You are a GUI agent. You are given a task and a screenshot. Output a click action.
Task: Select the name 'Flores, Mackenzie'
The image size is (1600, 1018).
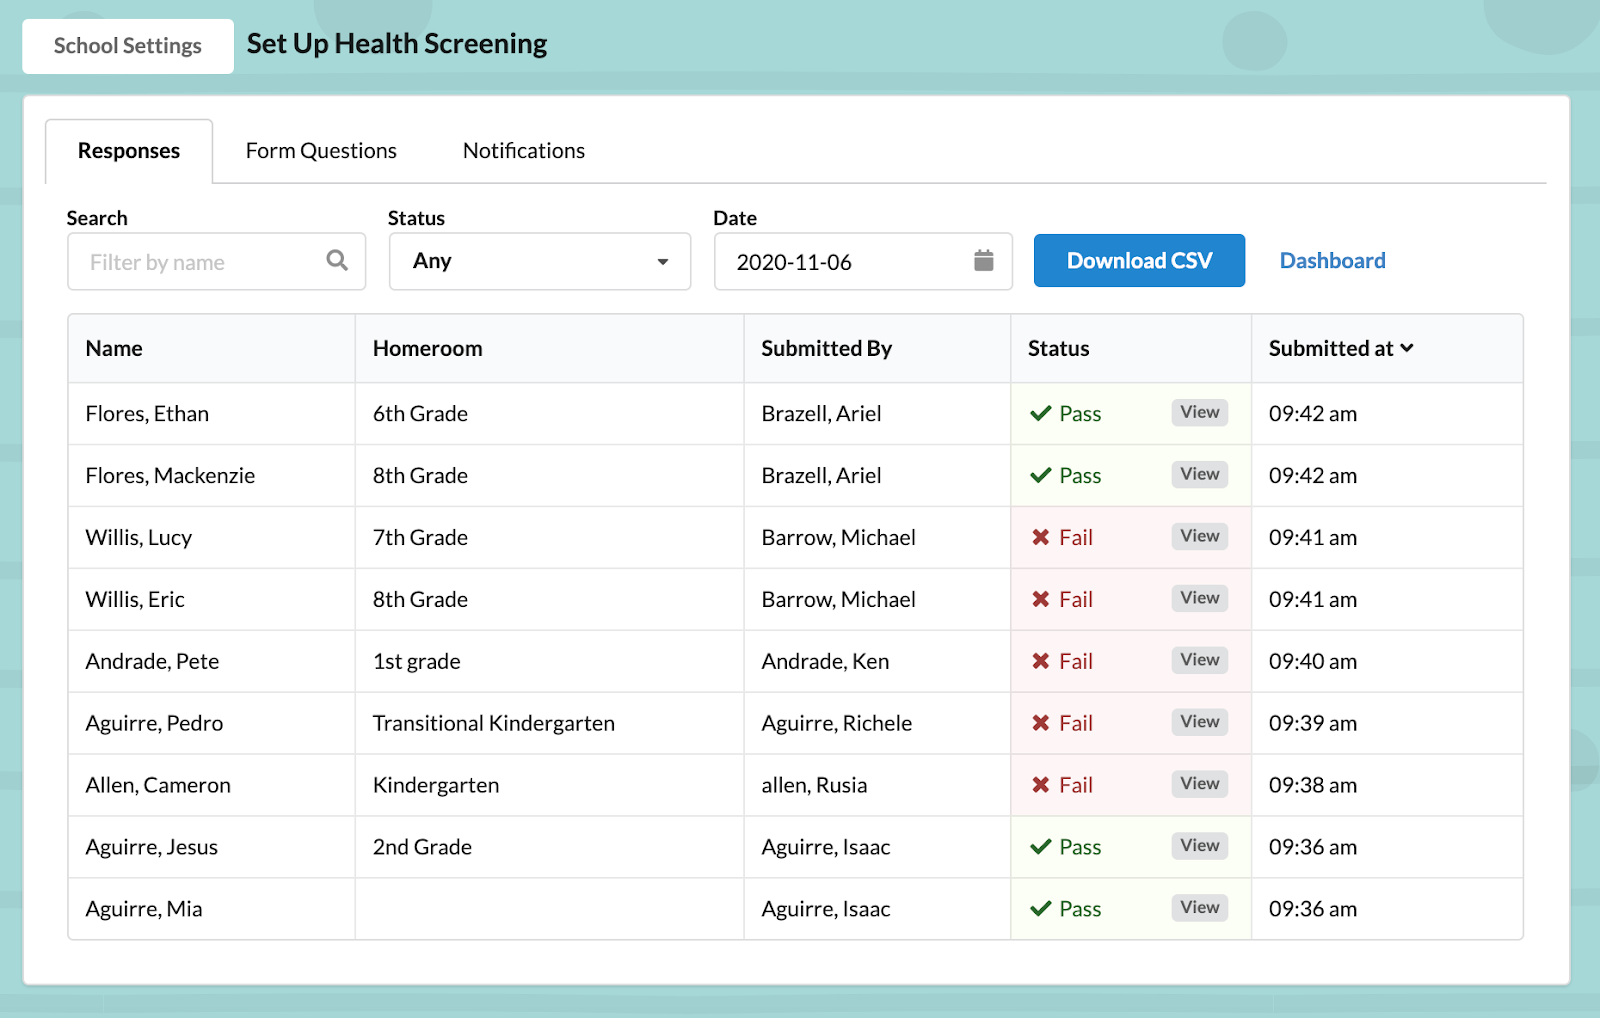tap(170, 476)
